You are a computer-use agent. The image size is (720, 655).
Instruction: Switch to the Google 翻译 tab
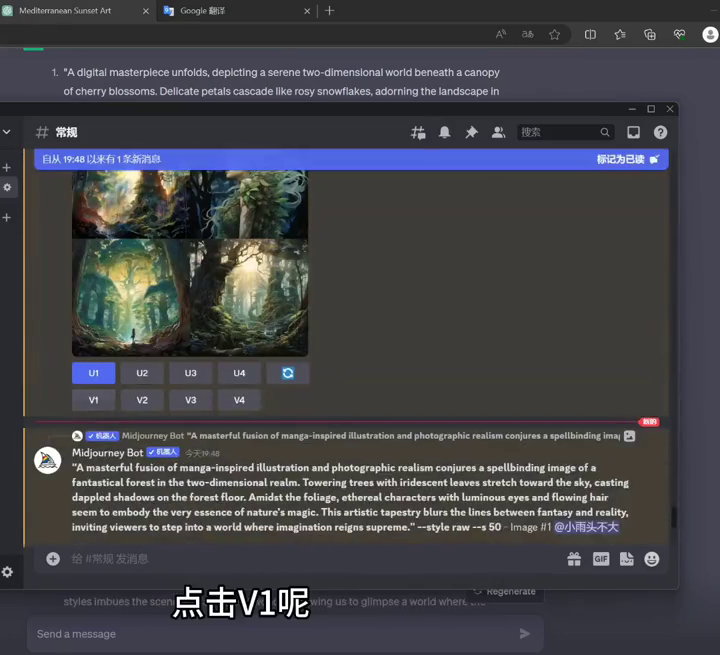236,11
